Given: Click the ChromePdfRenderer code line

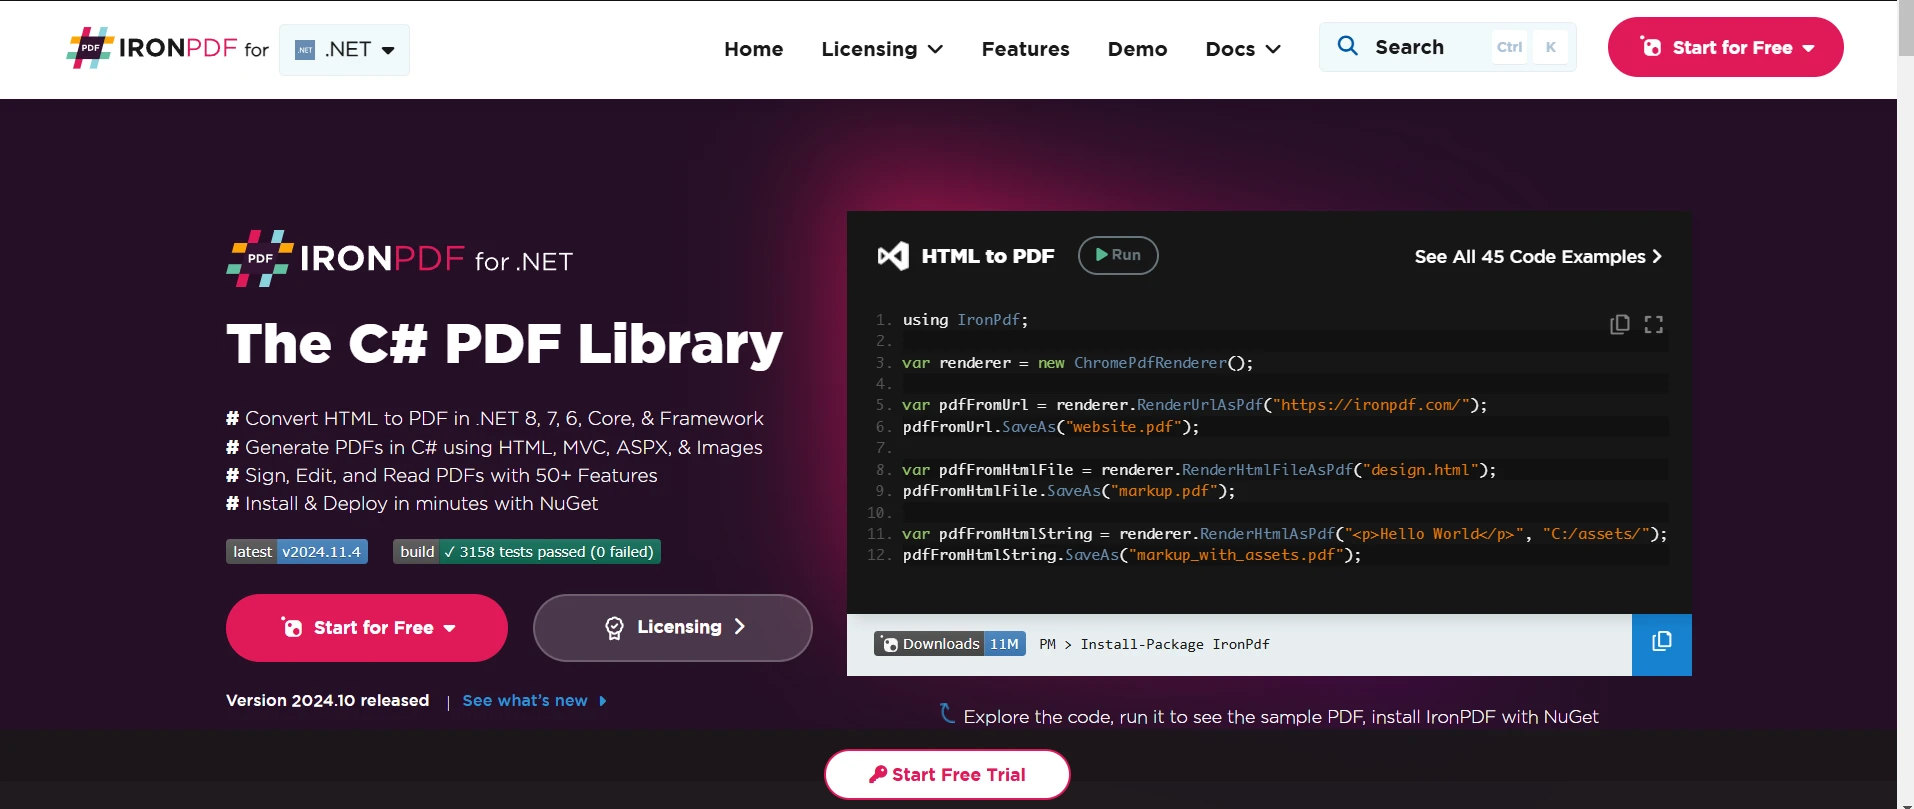Looking at the screenshot, I should pos(1078,363).
